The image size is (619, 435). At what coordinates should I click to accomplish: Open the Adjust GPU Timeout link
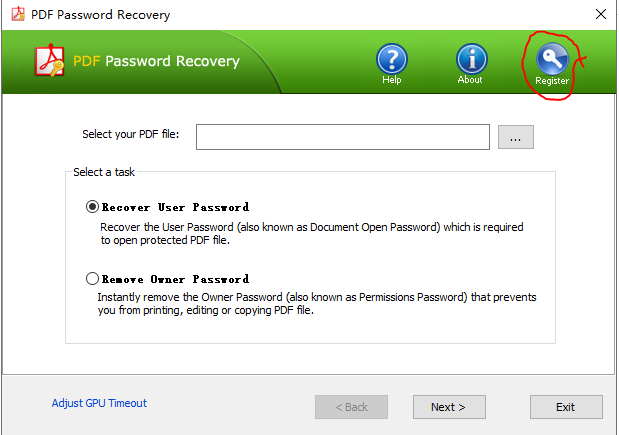99,403
